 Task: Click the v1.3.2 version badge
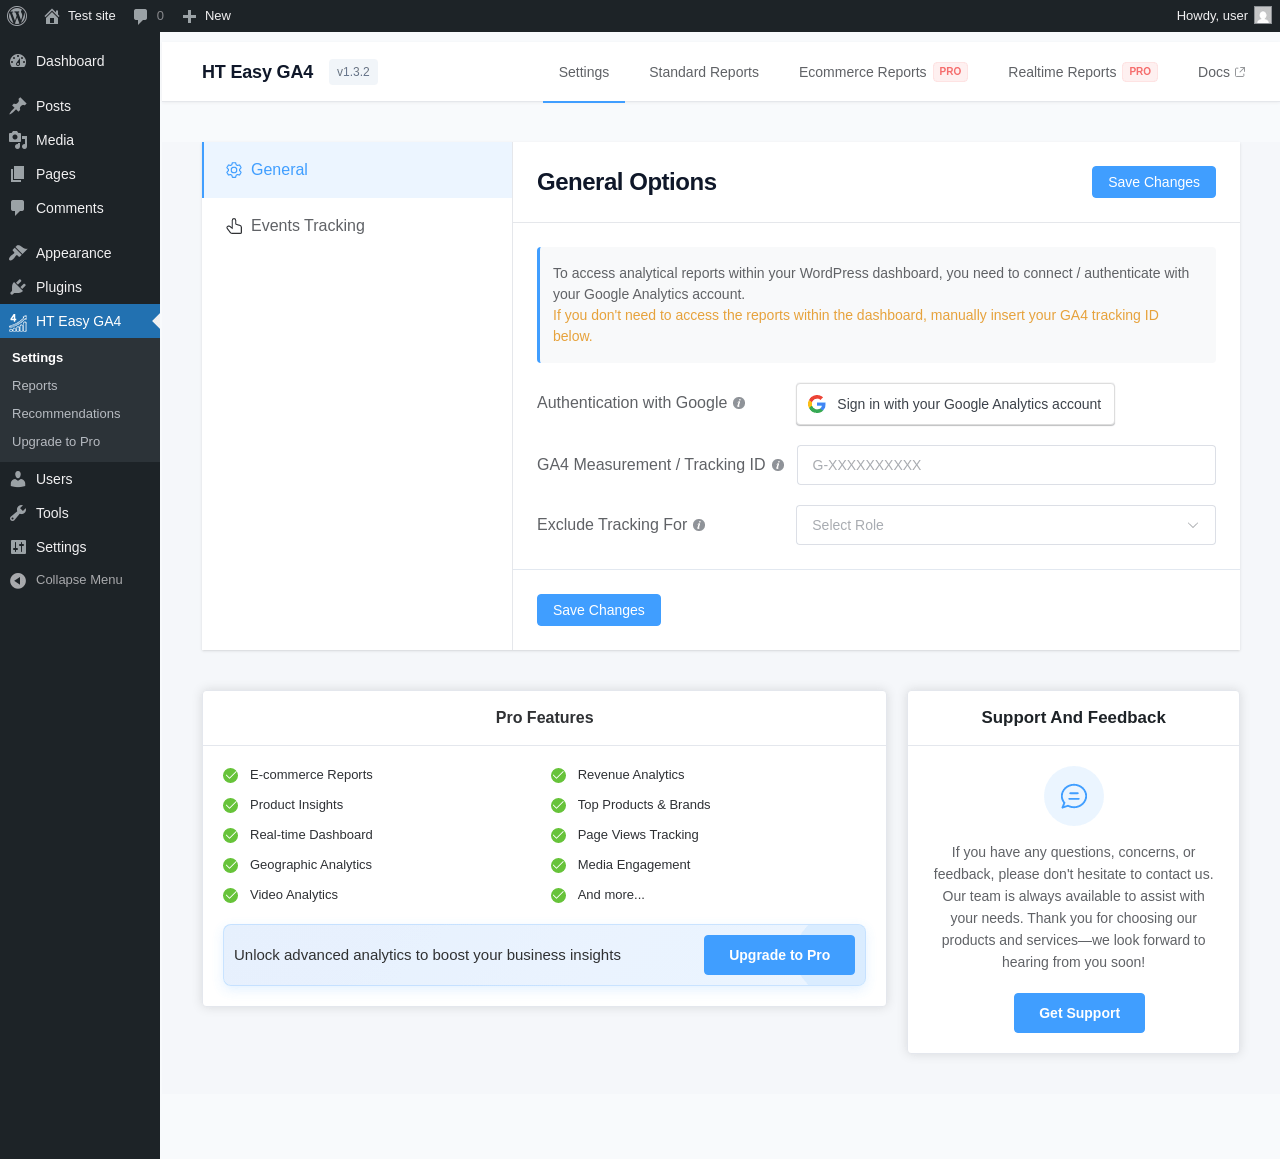click(x=353, y=72)
